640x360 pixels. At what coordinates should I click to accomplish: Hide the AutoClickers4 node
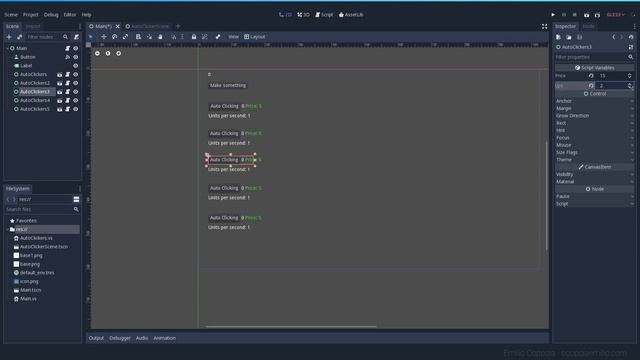point(76,100)
